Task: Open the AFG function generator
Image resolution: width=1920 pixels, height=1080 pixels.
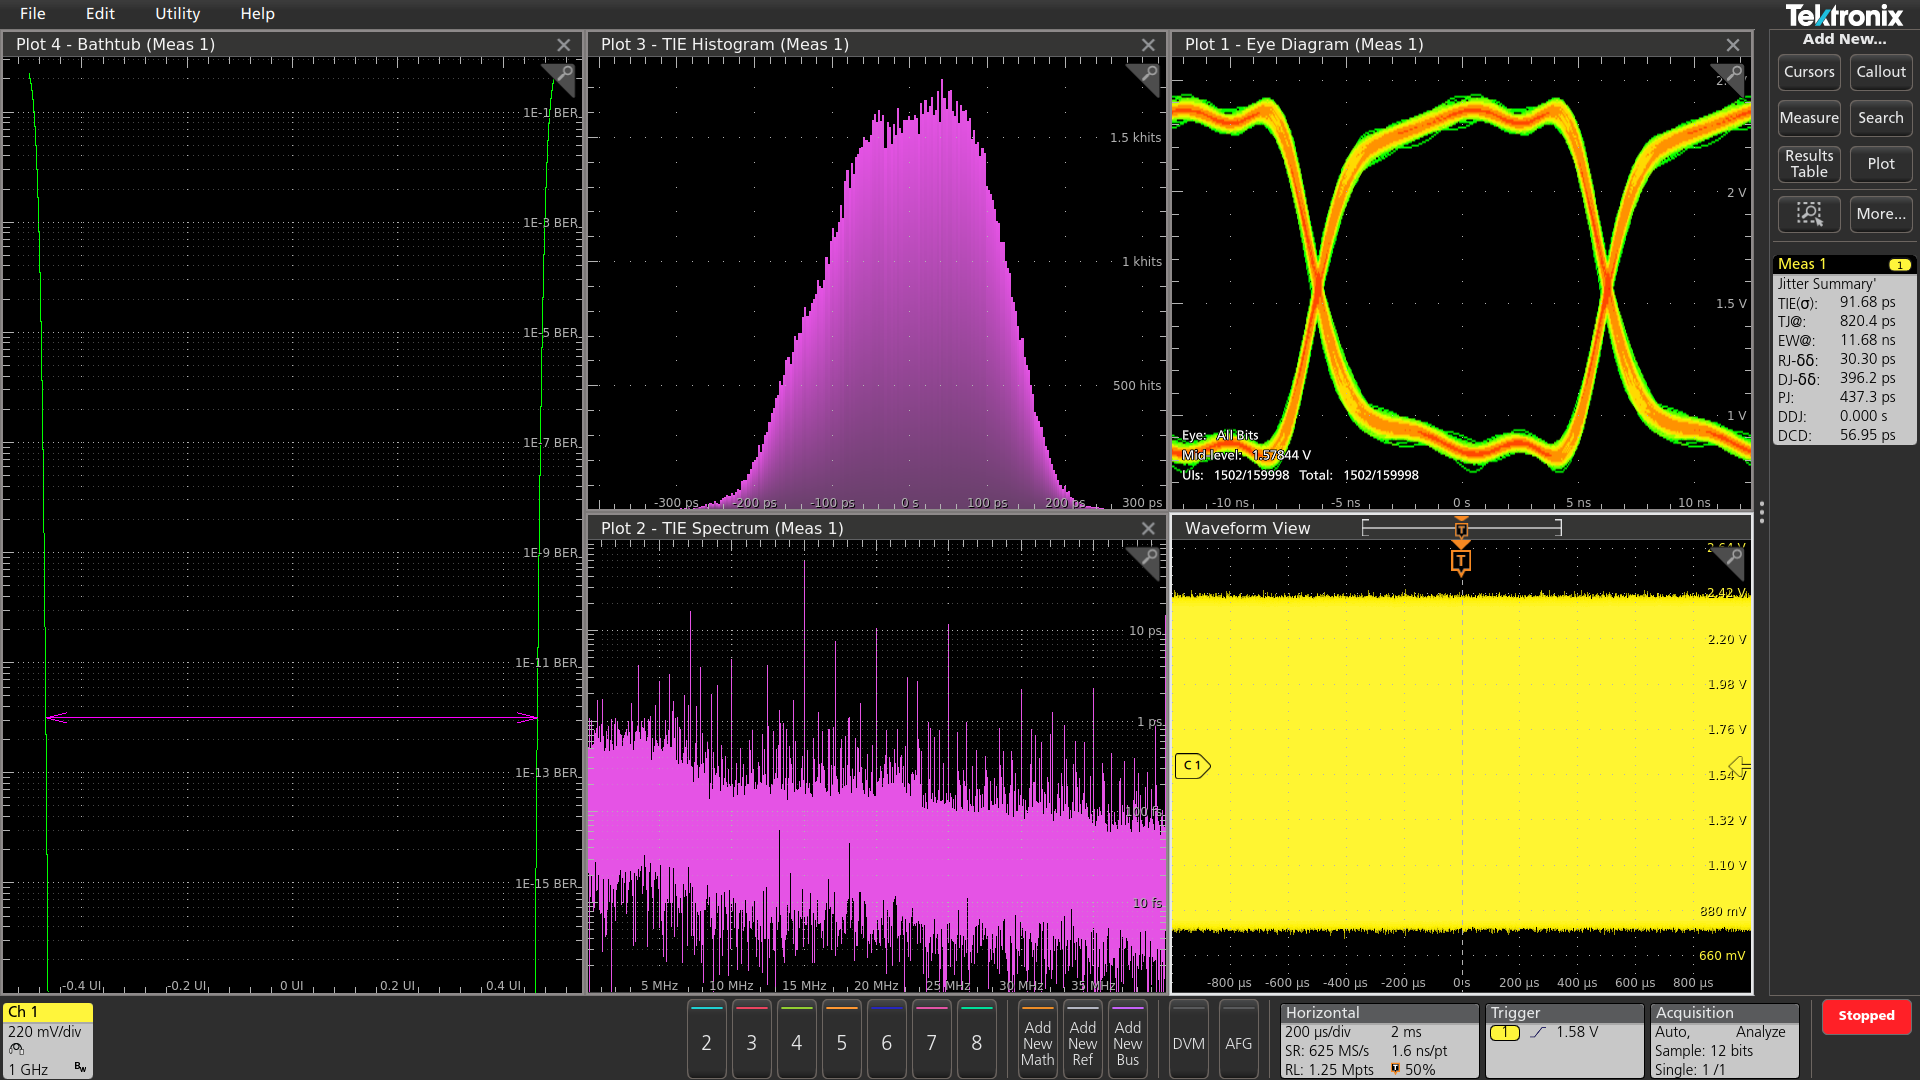Action: coord(1238,1043)
